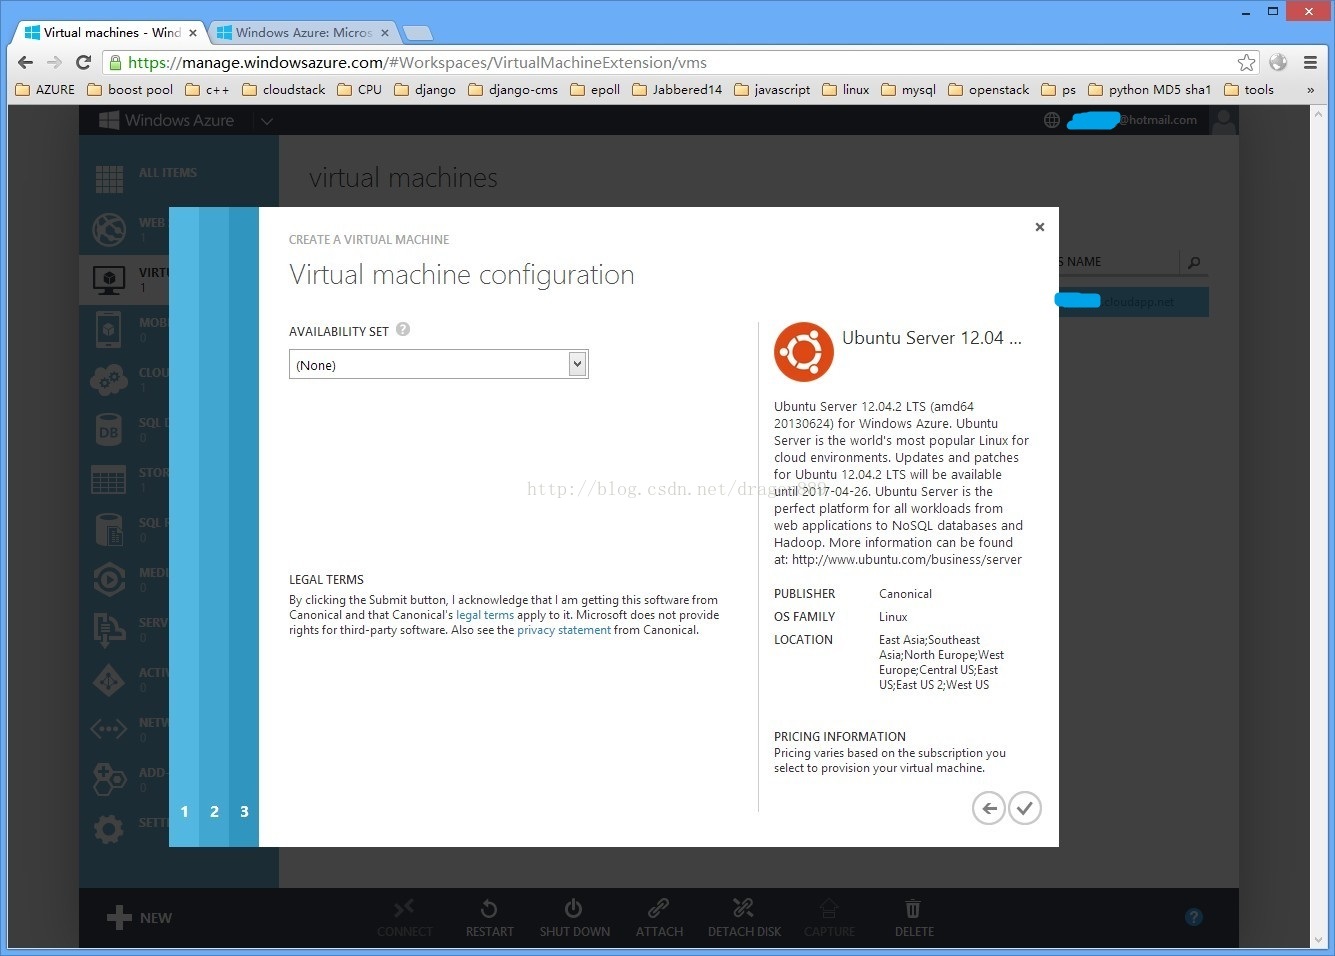Screen dimensions: 1335x956
Task: Click the Detach Disk command
Action: tap(744, 918)
